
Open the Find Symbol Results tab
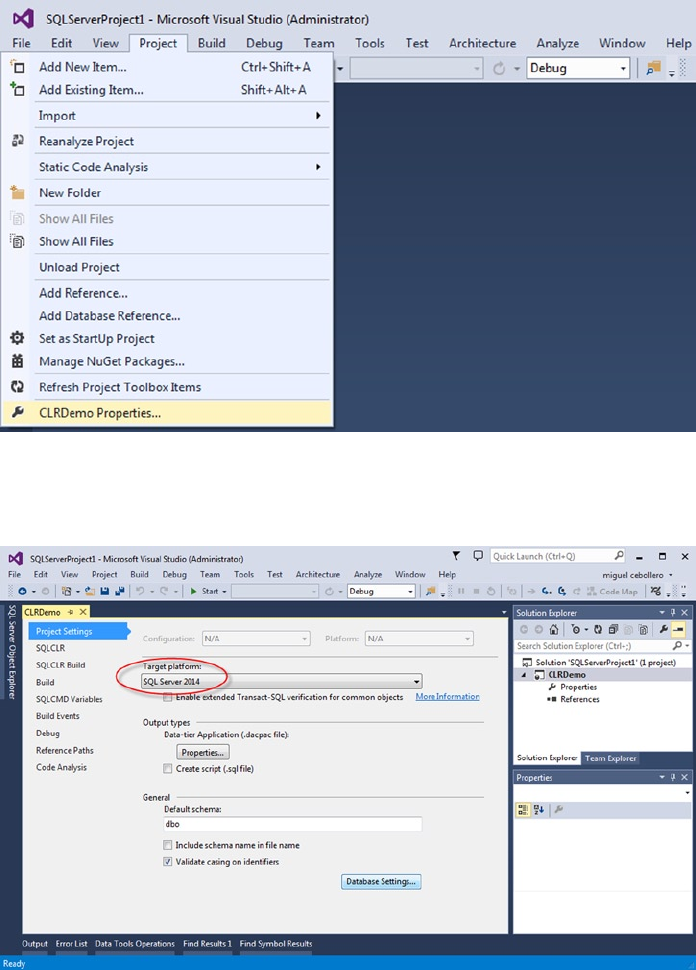[x=276, y=944]
